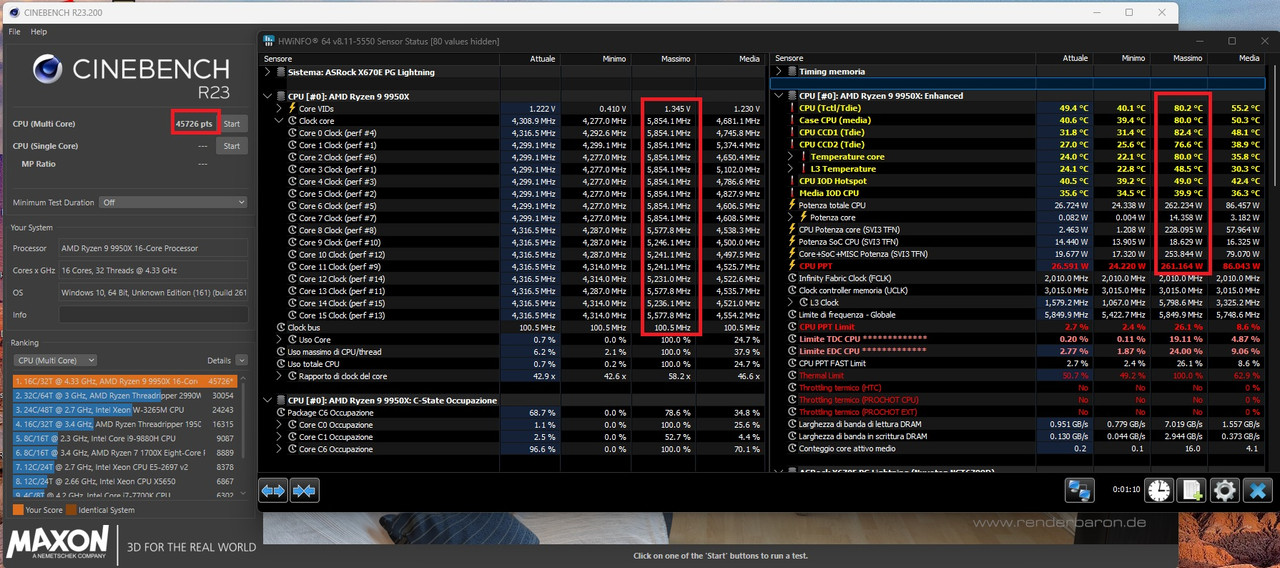Viewport: 1280px width, 568px height.
Task: Click the circle icon beside Uso totale CPU
Action: pyautogui.click(x=281, y=364)
